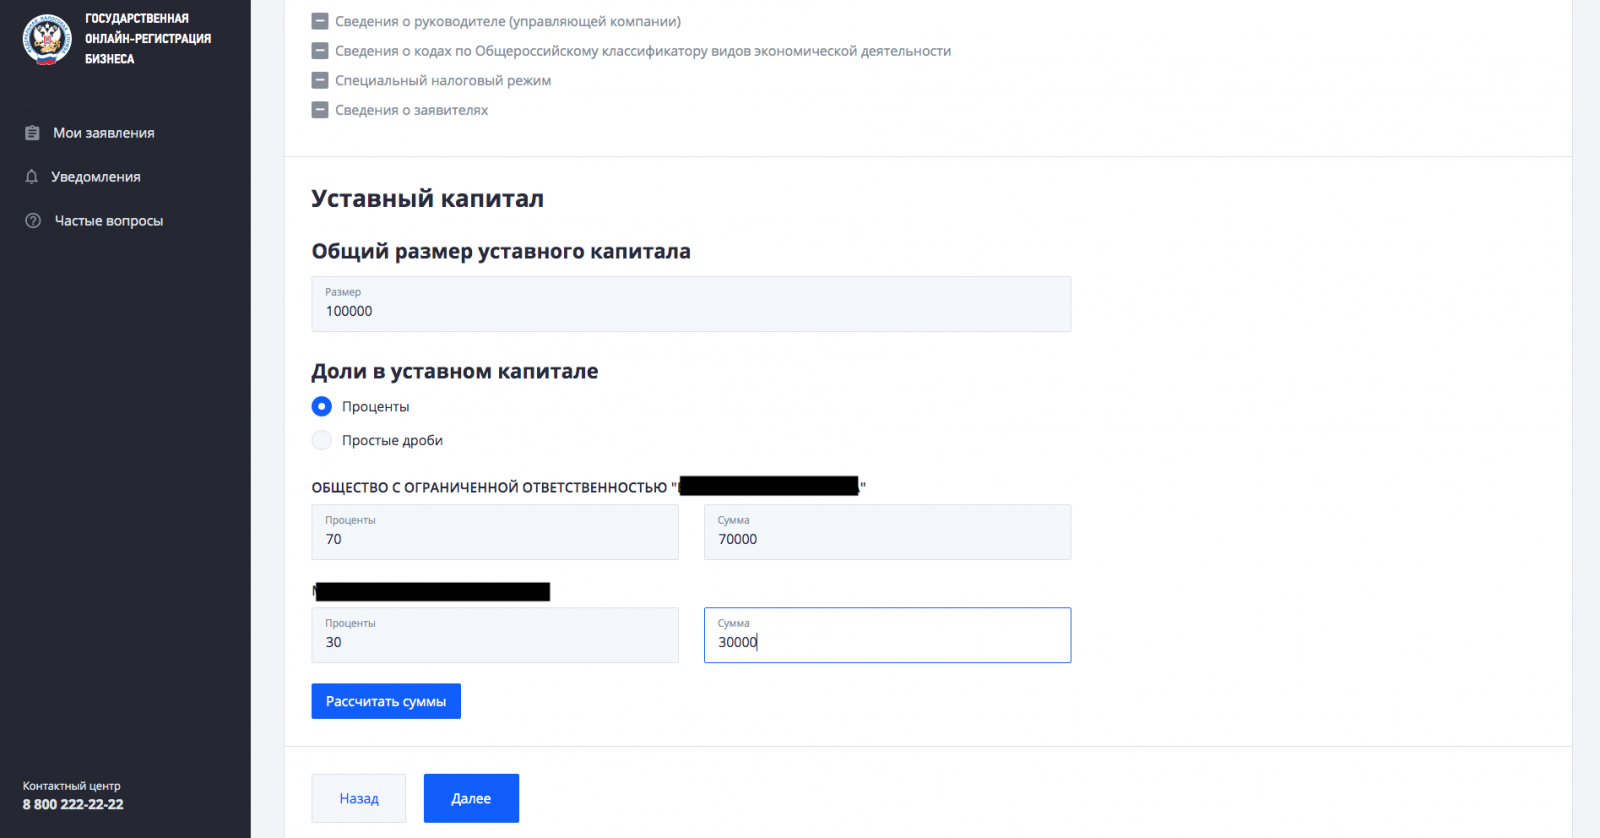Click the question mark icon for Частые вопросы
Screen dimensions: 1600x838
pyautogui.click(x=33, y=221)
